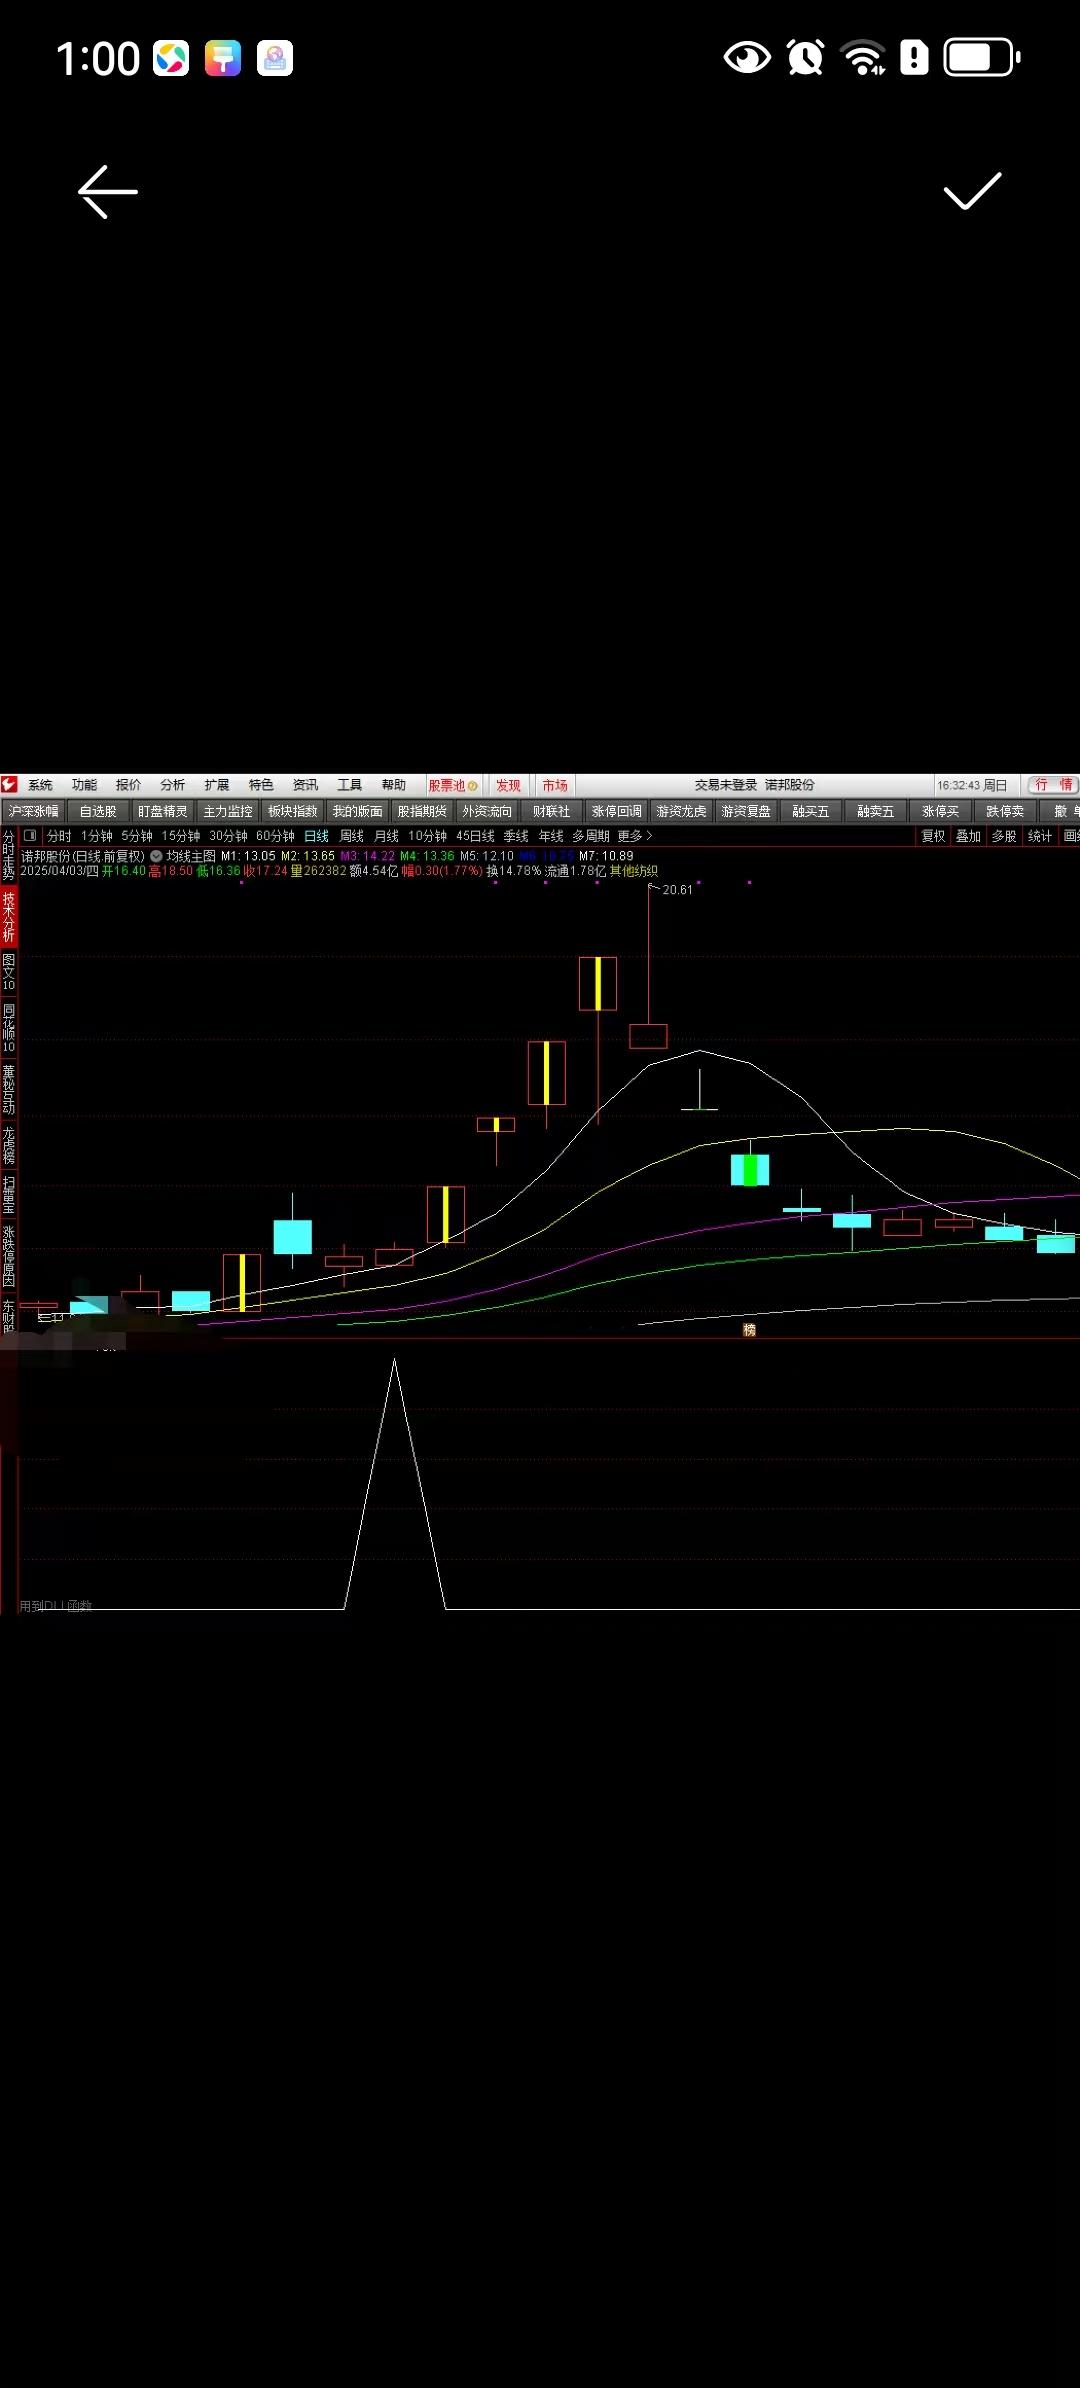Switch to 15分钟 period
This screenshot has width=1080, height=2388.
tap(181, 835)
